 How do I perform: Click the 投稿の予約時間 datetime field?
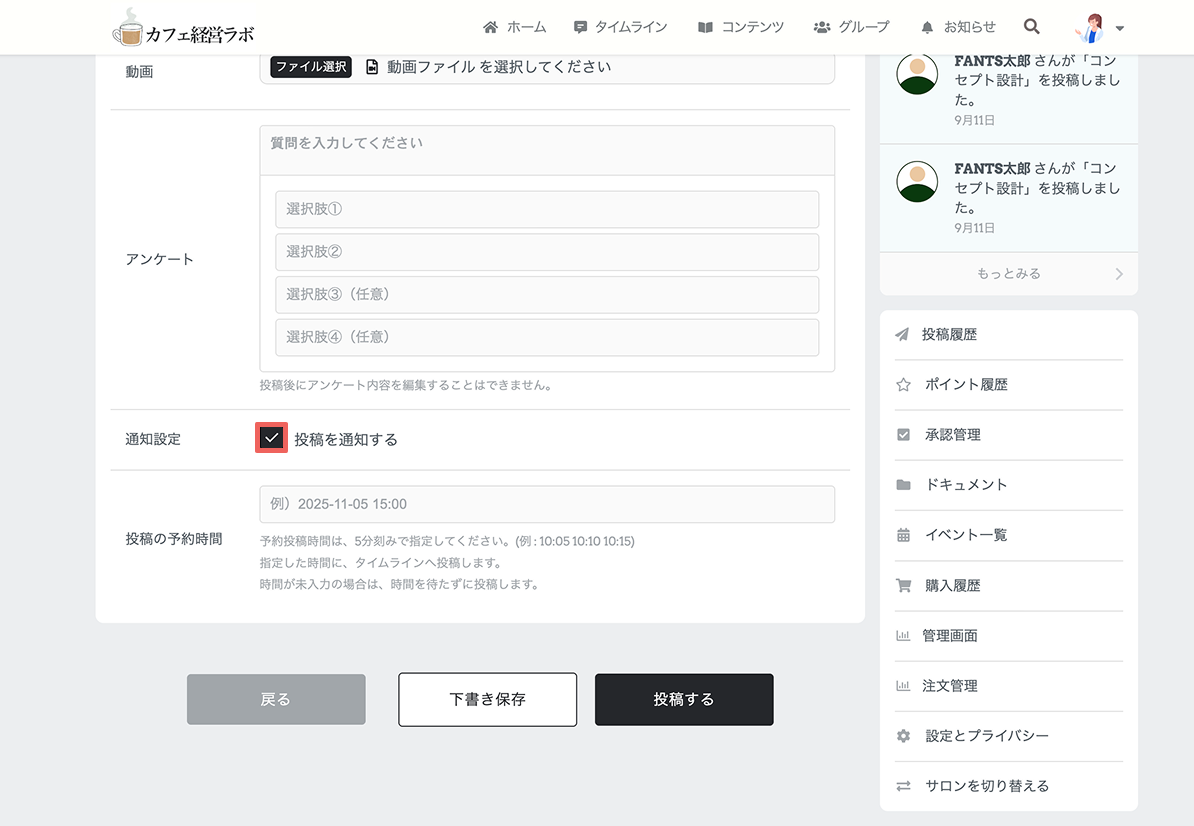click(547, 504)
